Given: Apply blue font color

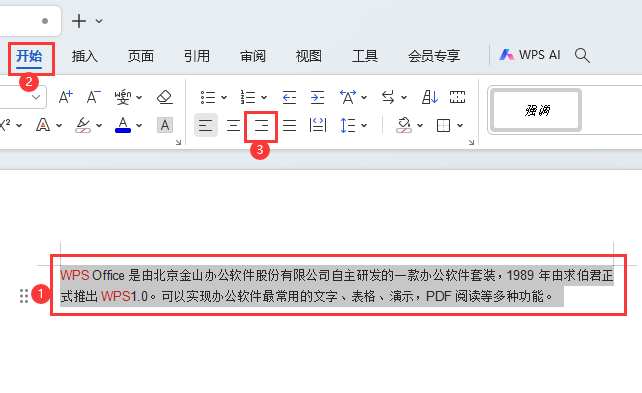Looking at the screenshot, I should [x=123, y=125].
